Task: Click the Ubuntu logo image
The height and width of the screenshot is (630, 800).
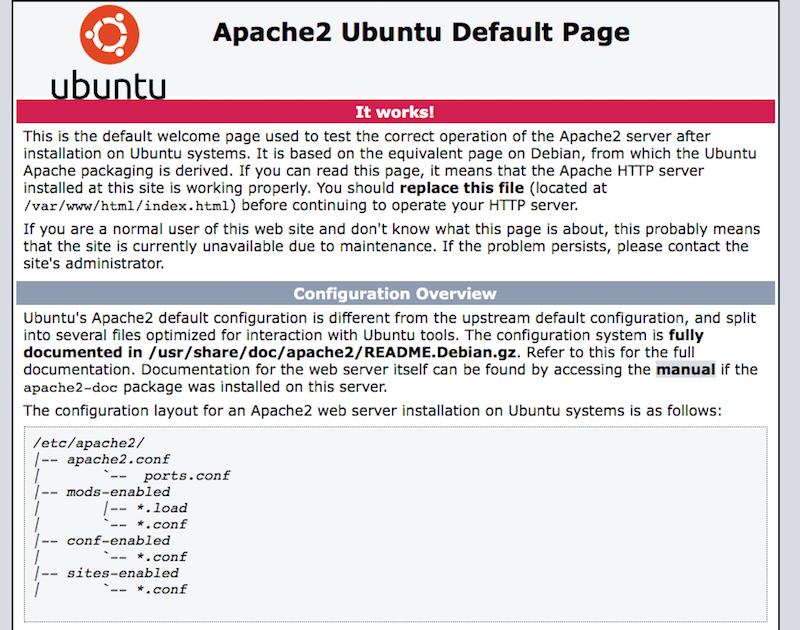Action: click(x=109, y=52)
